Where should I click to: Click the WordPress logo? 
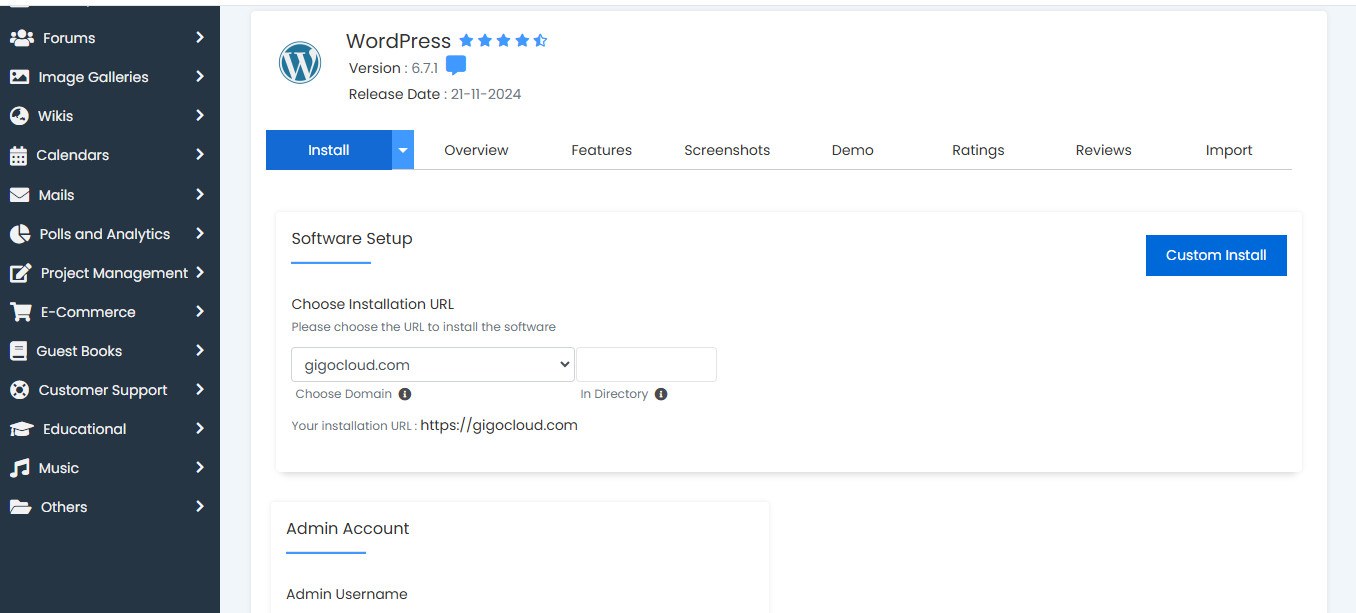click(x=300, y=63)
